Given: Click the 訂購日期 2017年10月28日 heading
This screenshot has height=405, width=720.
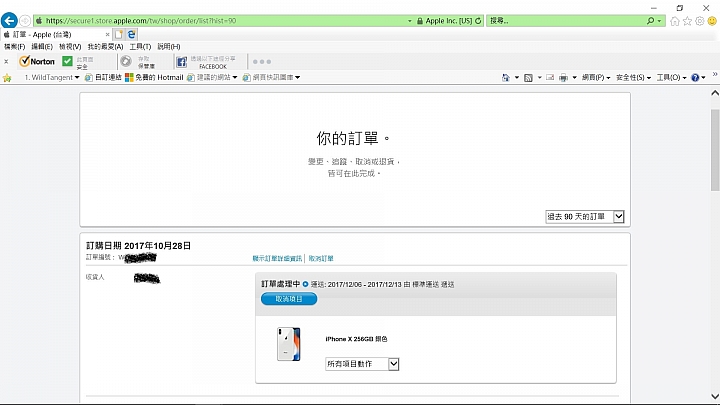Looking at the screenshot, I should (138, 246).
